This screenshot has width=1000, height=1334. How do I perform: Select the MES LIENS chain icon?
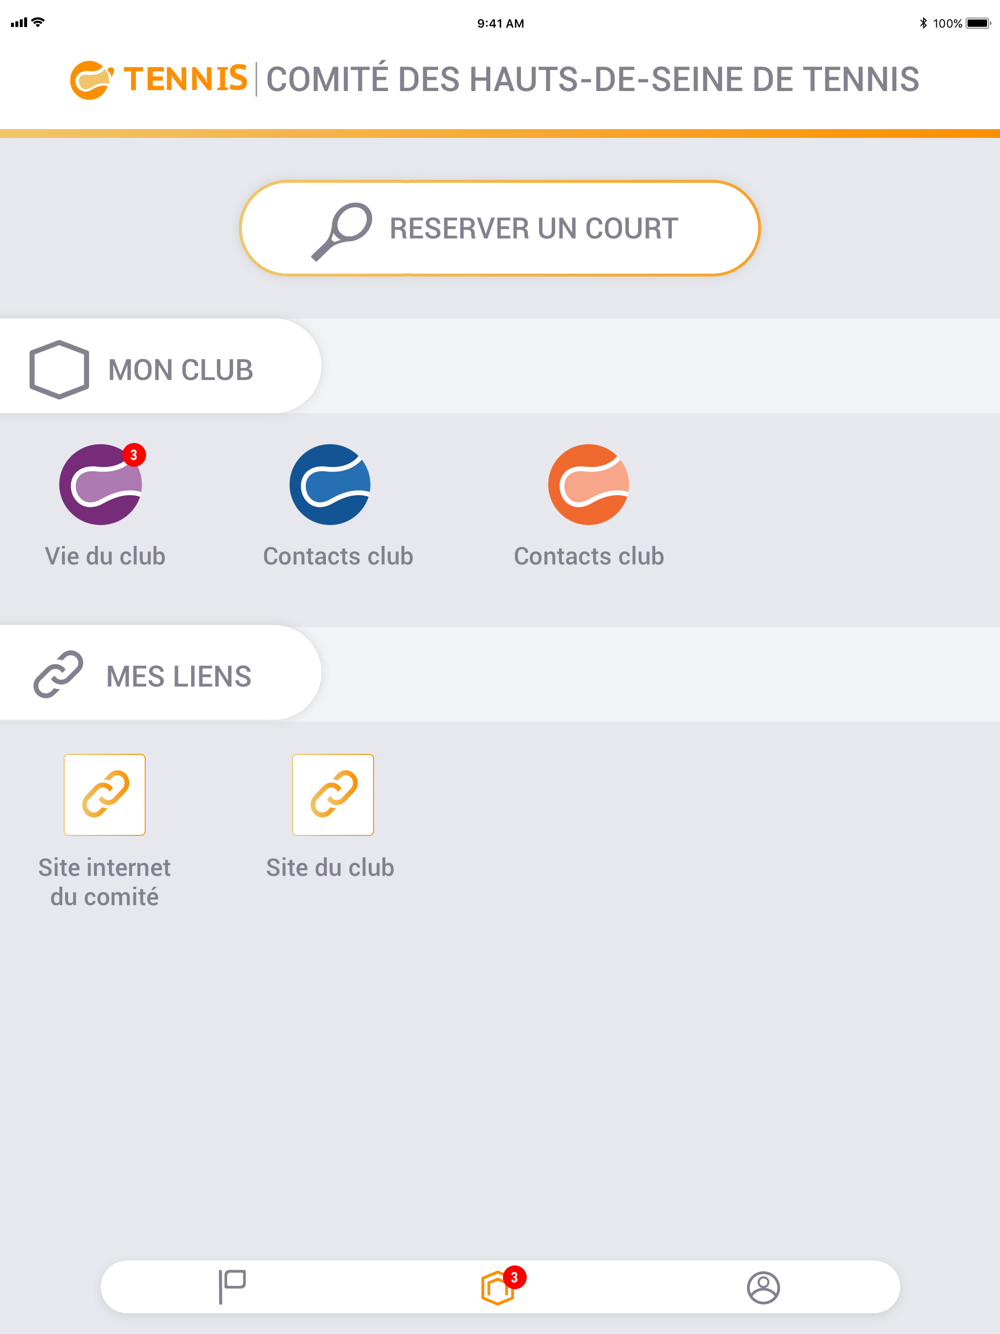(58, 675)
